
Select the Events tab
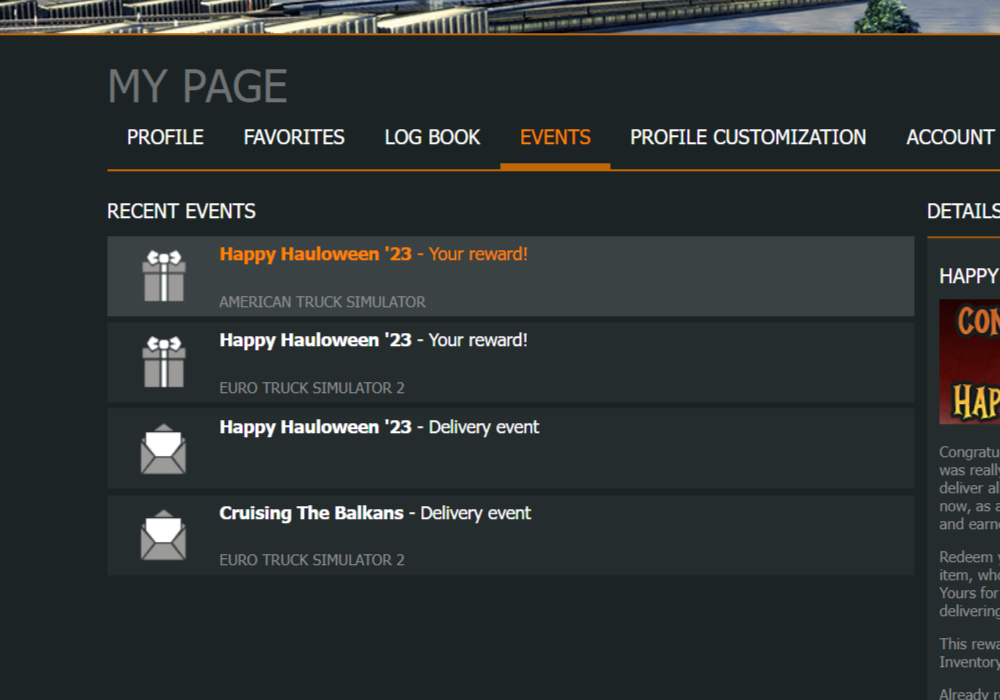tap(555, 137)
